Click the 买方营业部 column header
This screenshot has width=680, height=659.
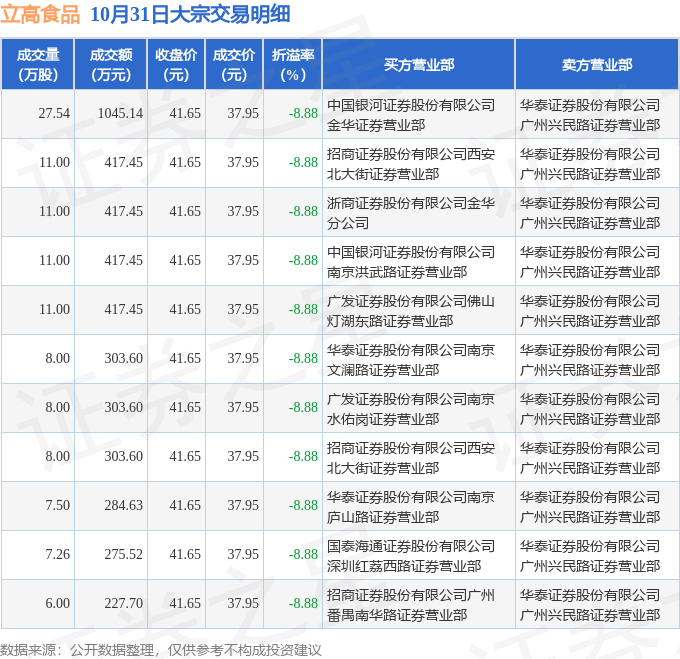(x=418, y=64)
